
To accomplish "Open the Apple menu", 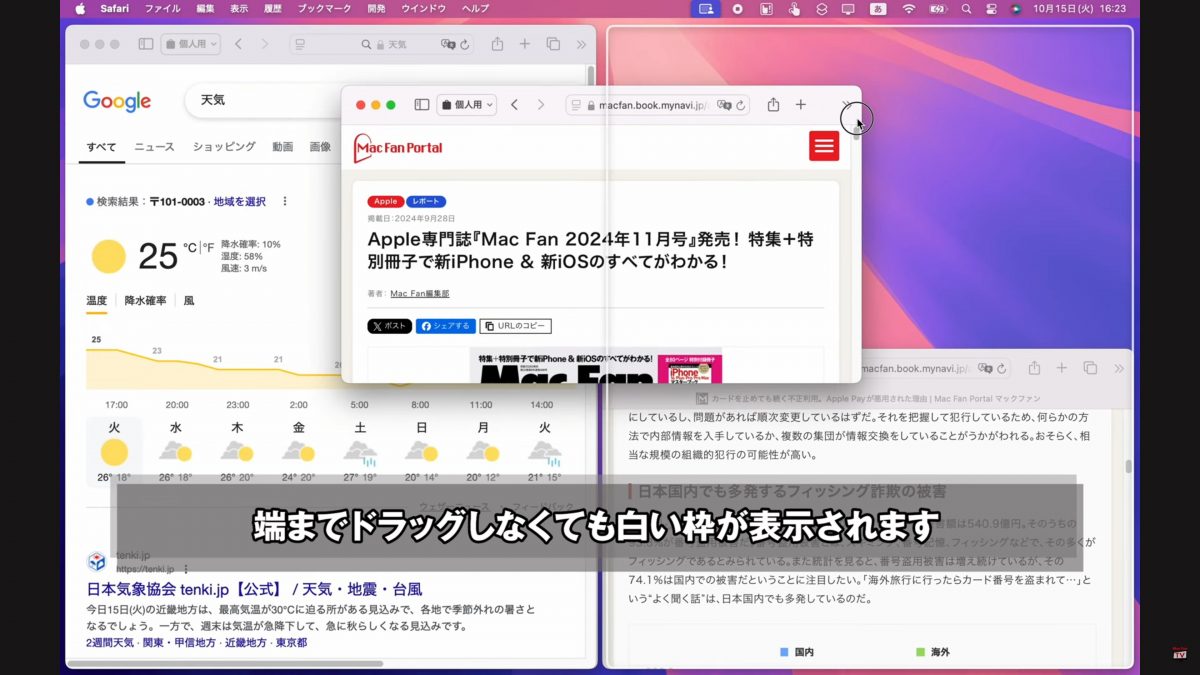I will point(80,8).
